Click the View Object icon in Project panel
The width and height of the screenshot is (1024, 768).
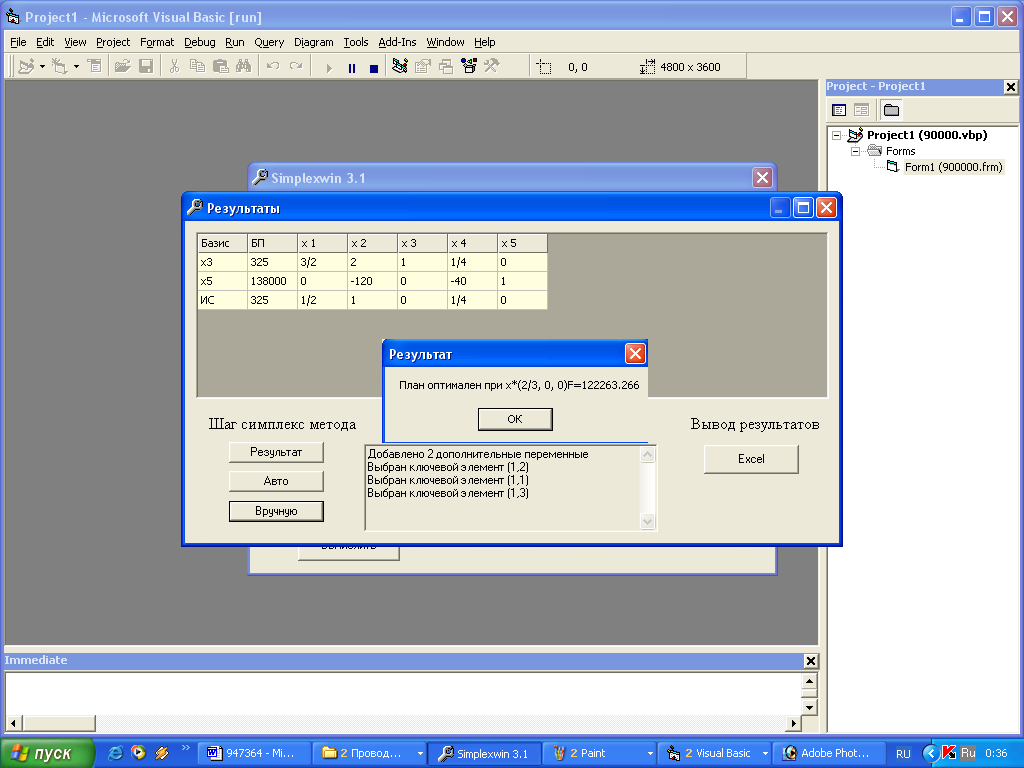click(861, 110)
